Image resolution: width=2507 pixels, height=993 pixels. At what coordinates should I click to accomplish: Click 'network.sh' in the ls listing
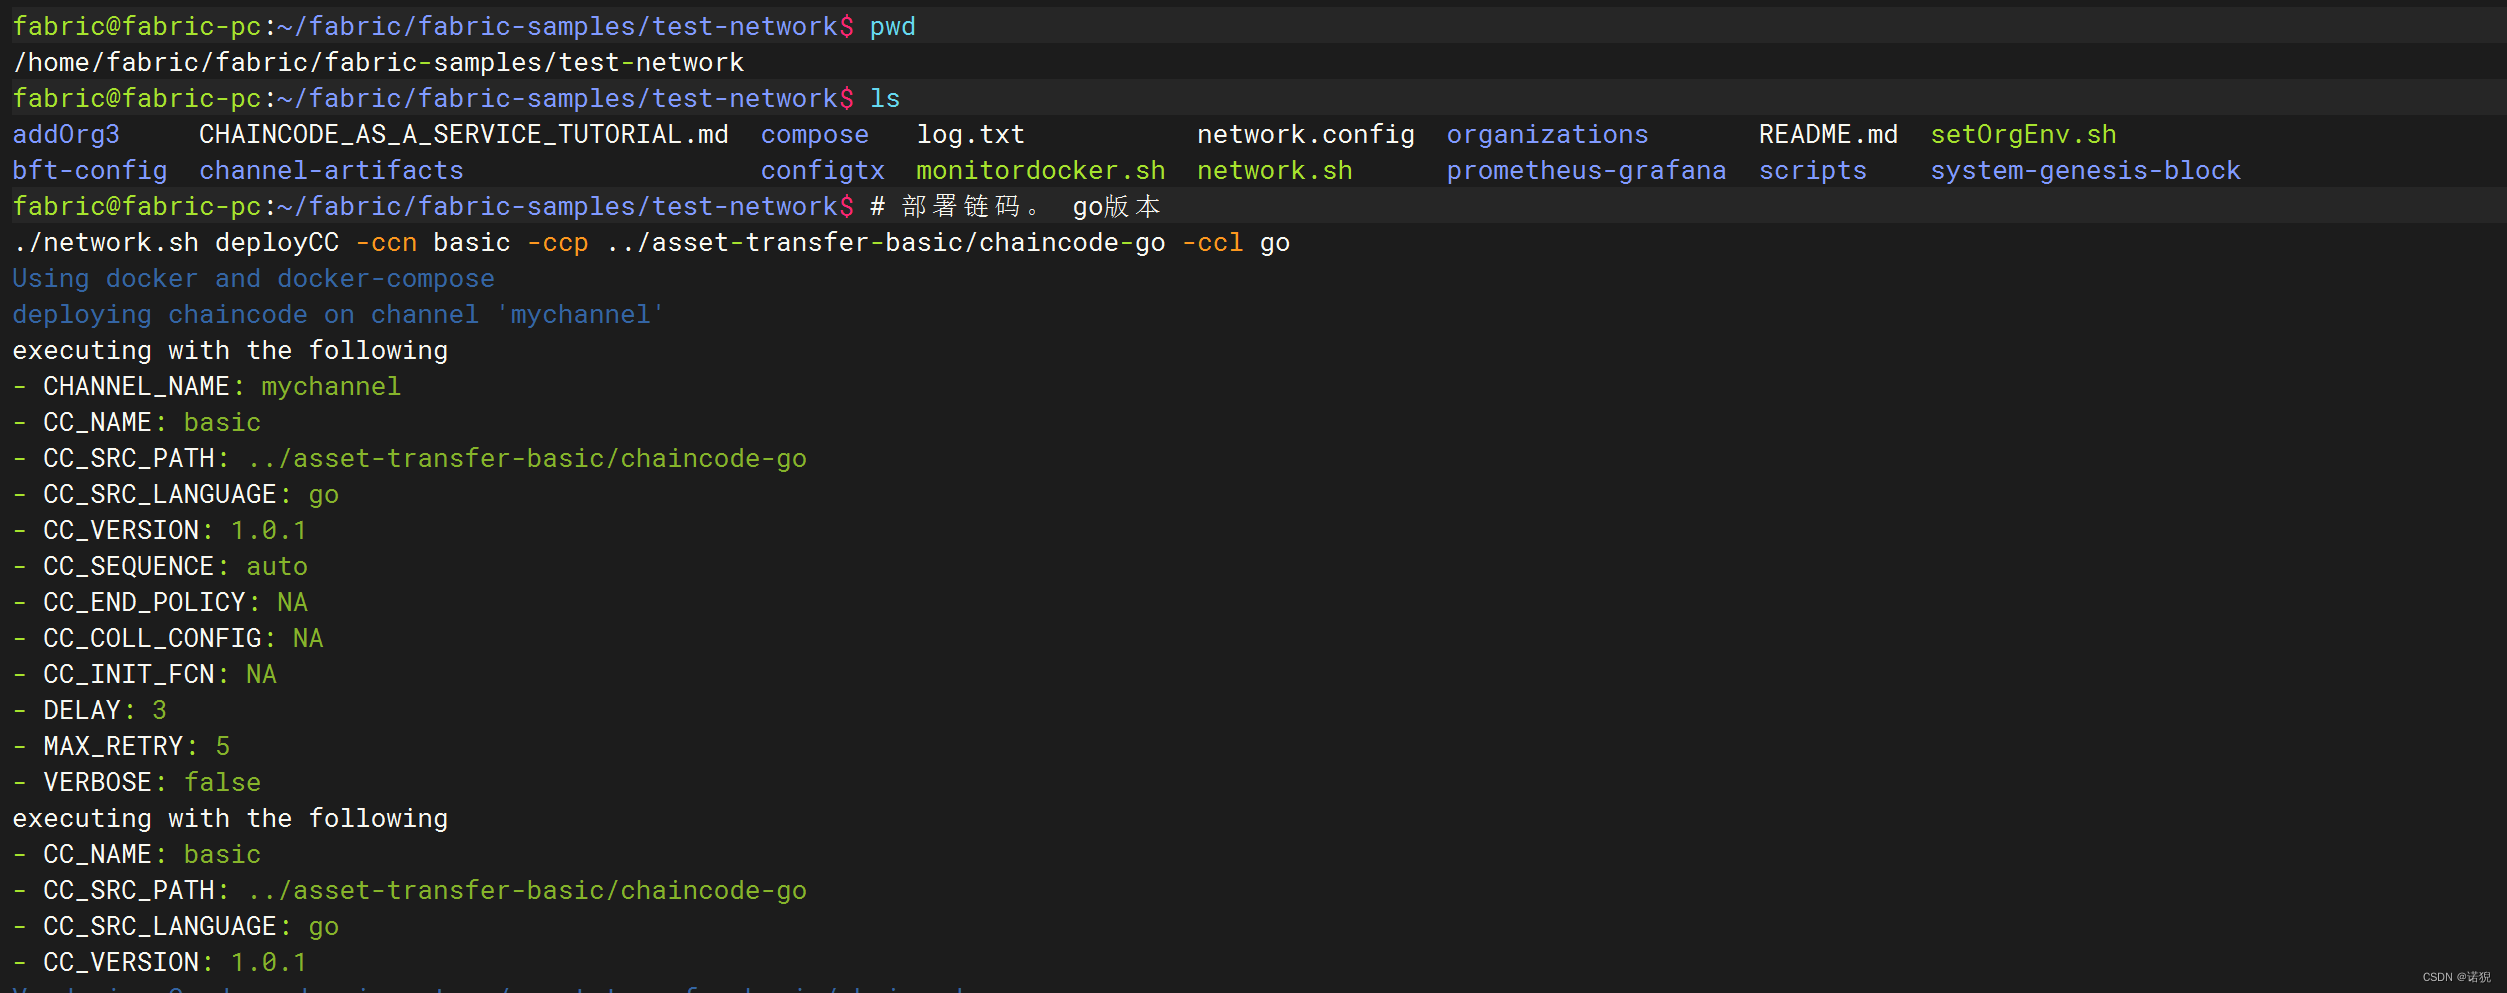click(1275, 171)
